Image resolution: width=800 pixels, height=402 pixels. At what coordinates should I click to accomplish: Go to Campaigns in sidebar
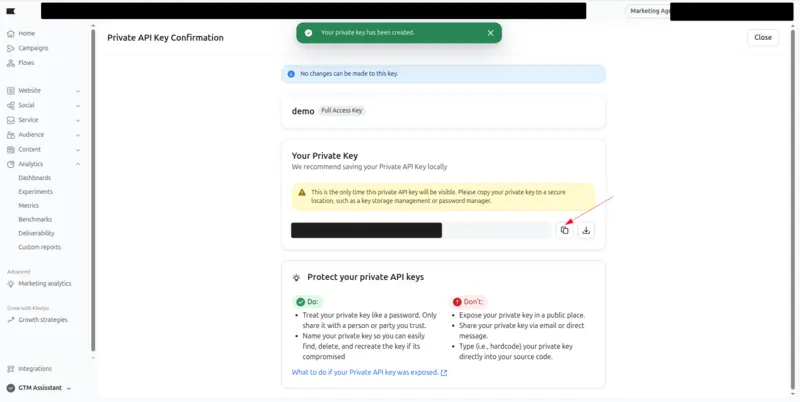click(x=33, y=48)
